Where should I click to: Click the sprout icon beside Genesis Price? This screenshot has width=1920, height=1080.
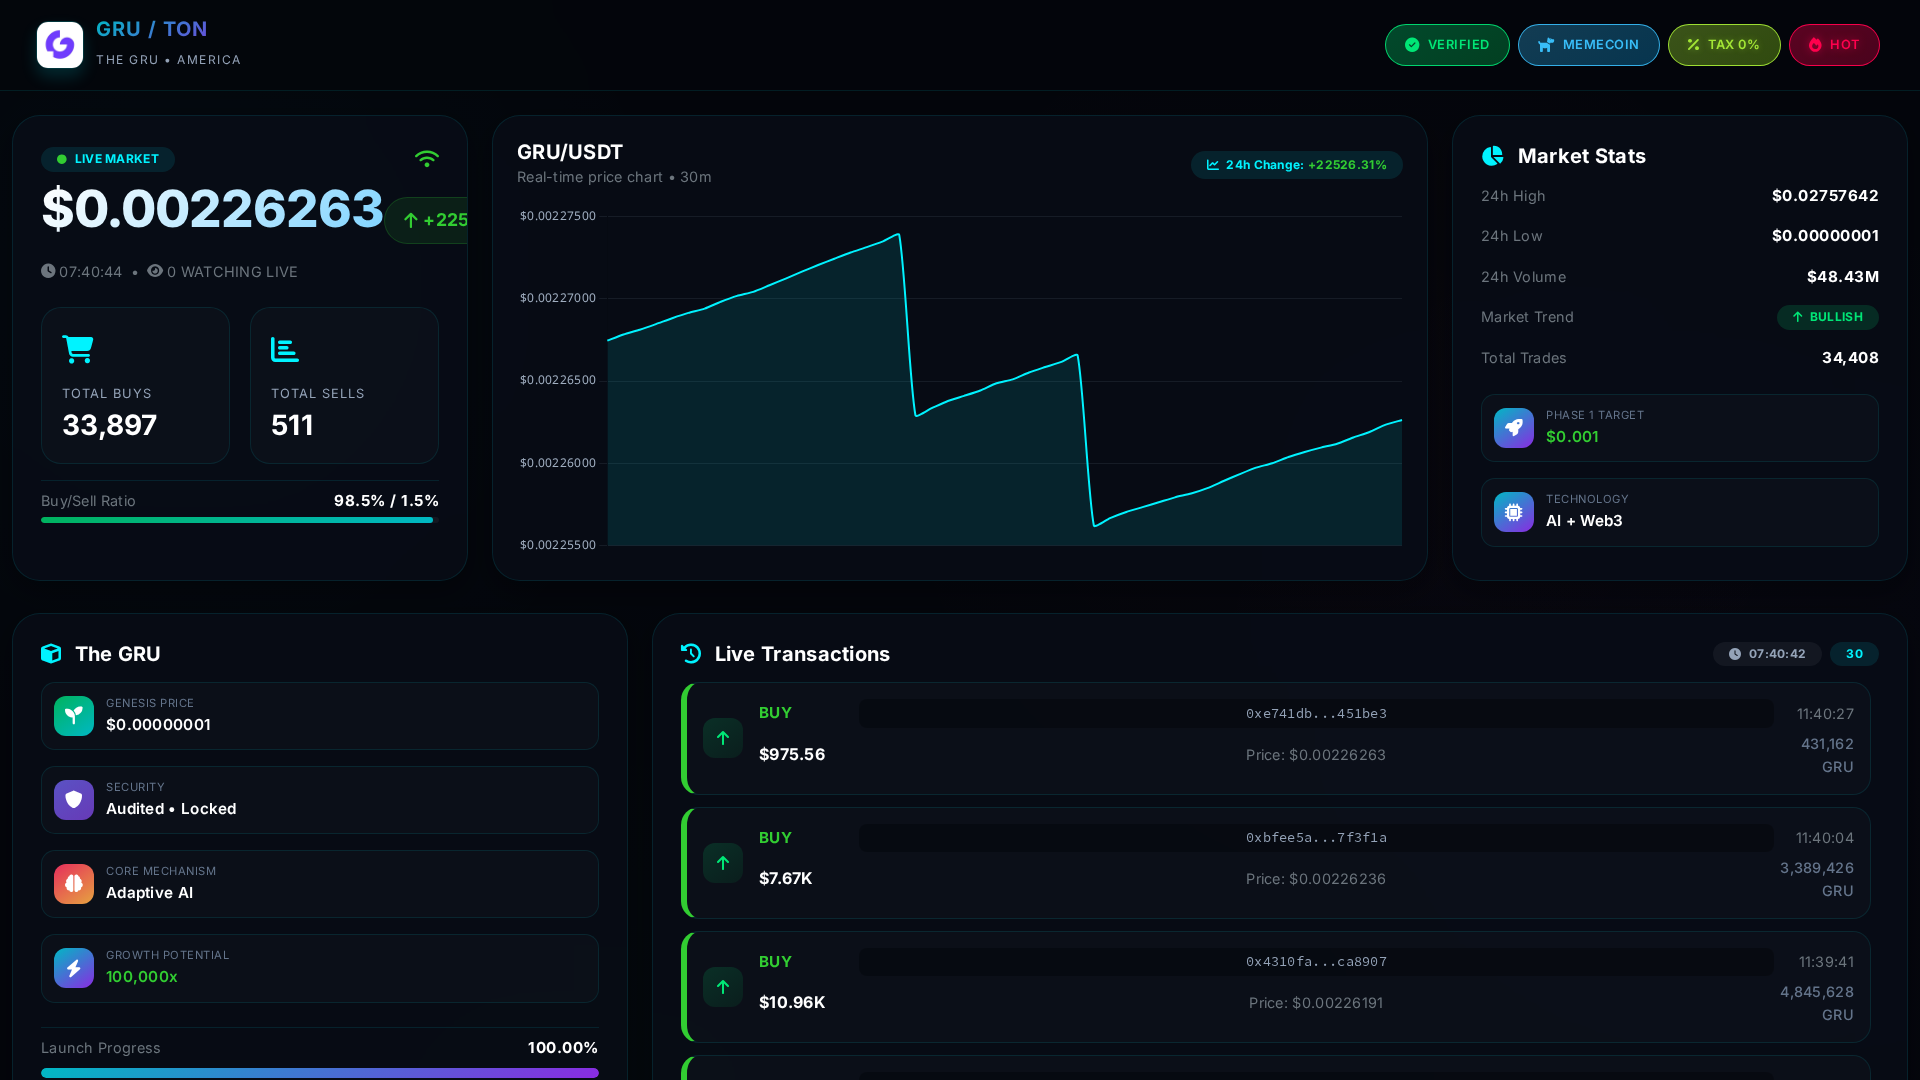click(x=74, y=716)
